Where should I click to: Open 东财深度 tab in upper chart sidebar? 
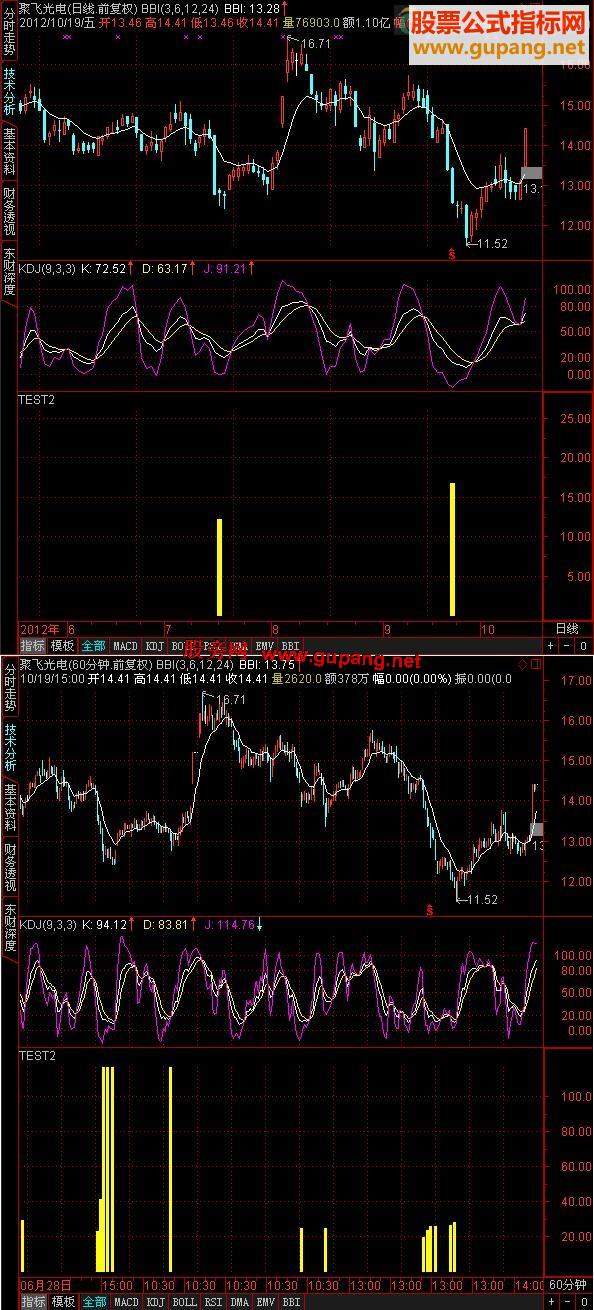tap(9, 272)
